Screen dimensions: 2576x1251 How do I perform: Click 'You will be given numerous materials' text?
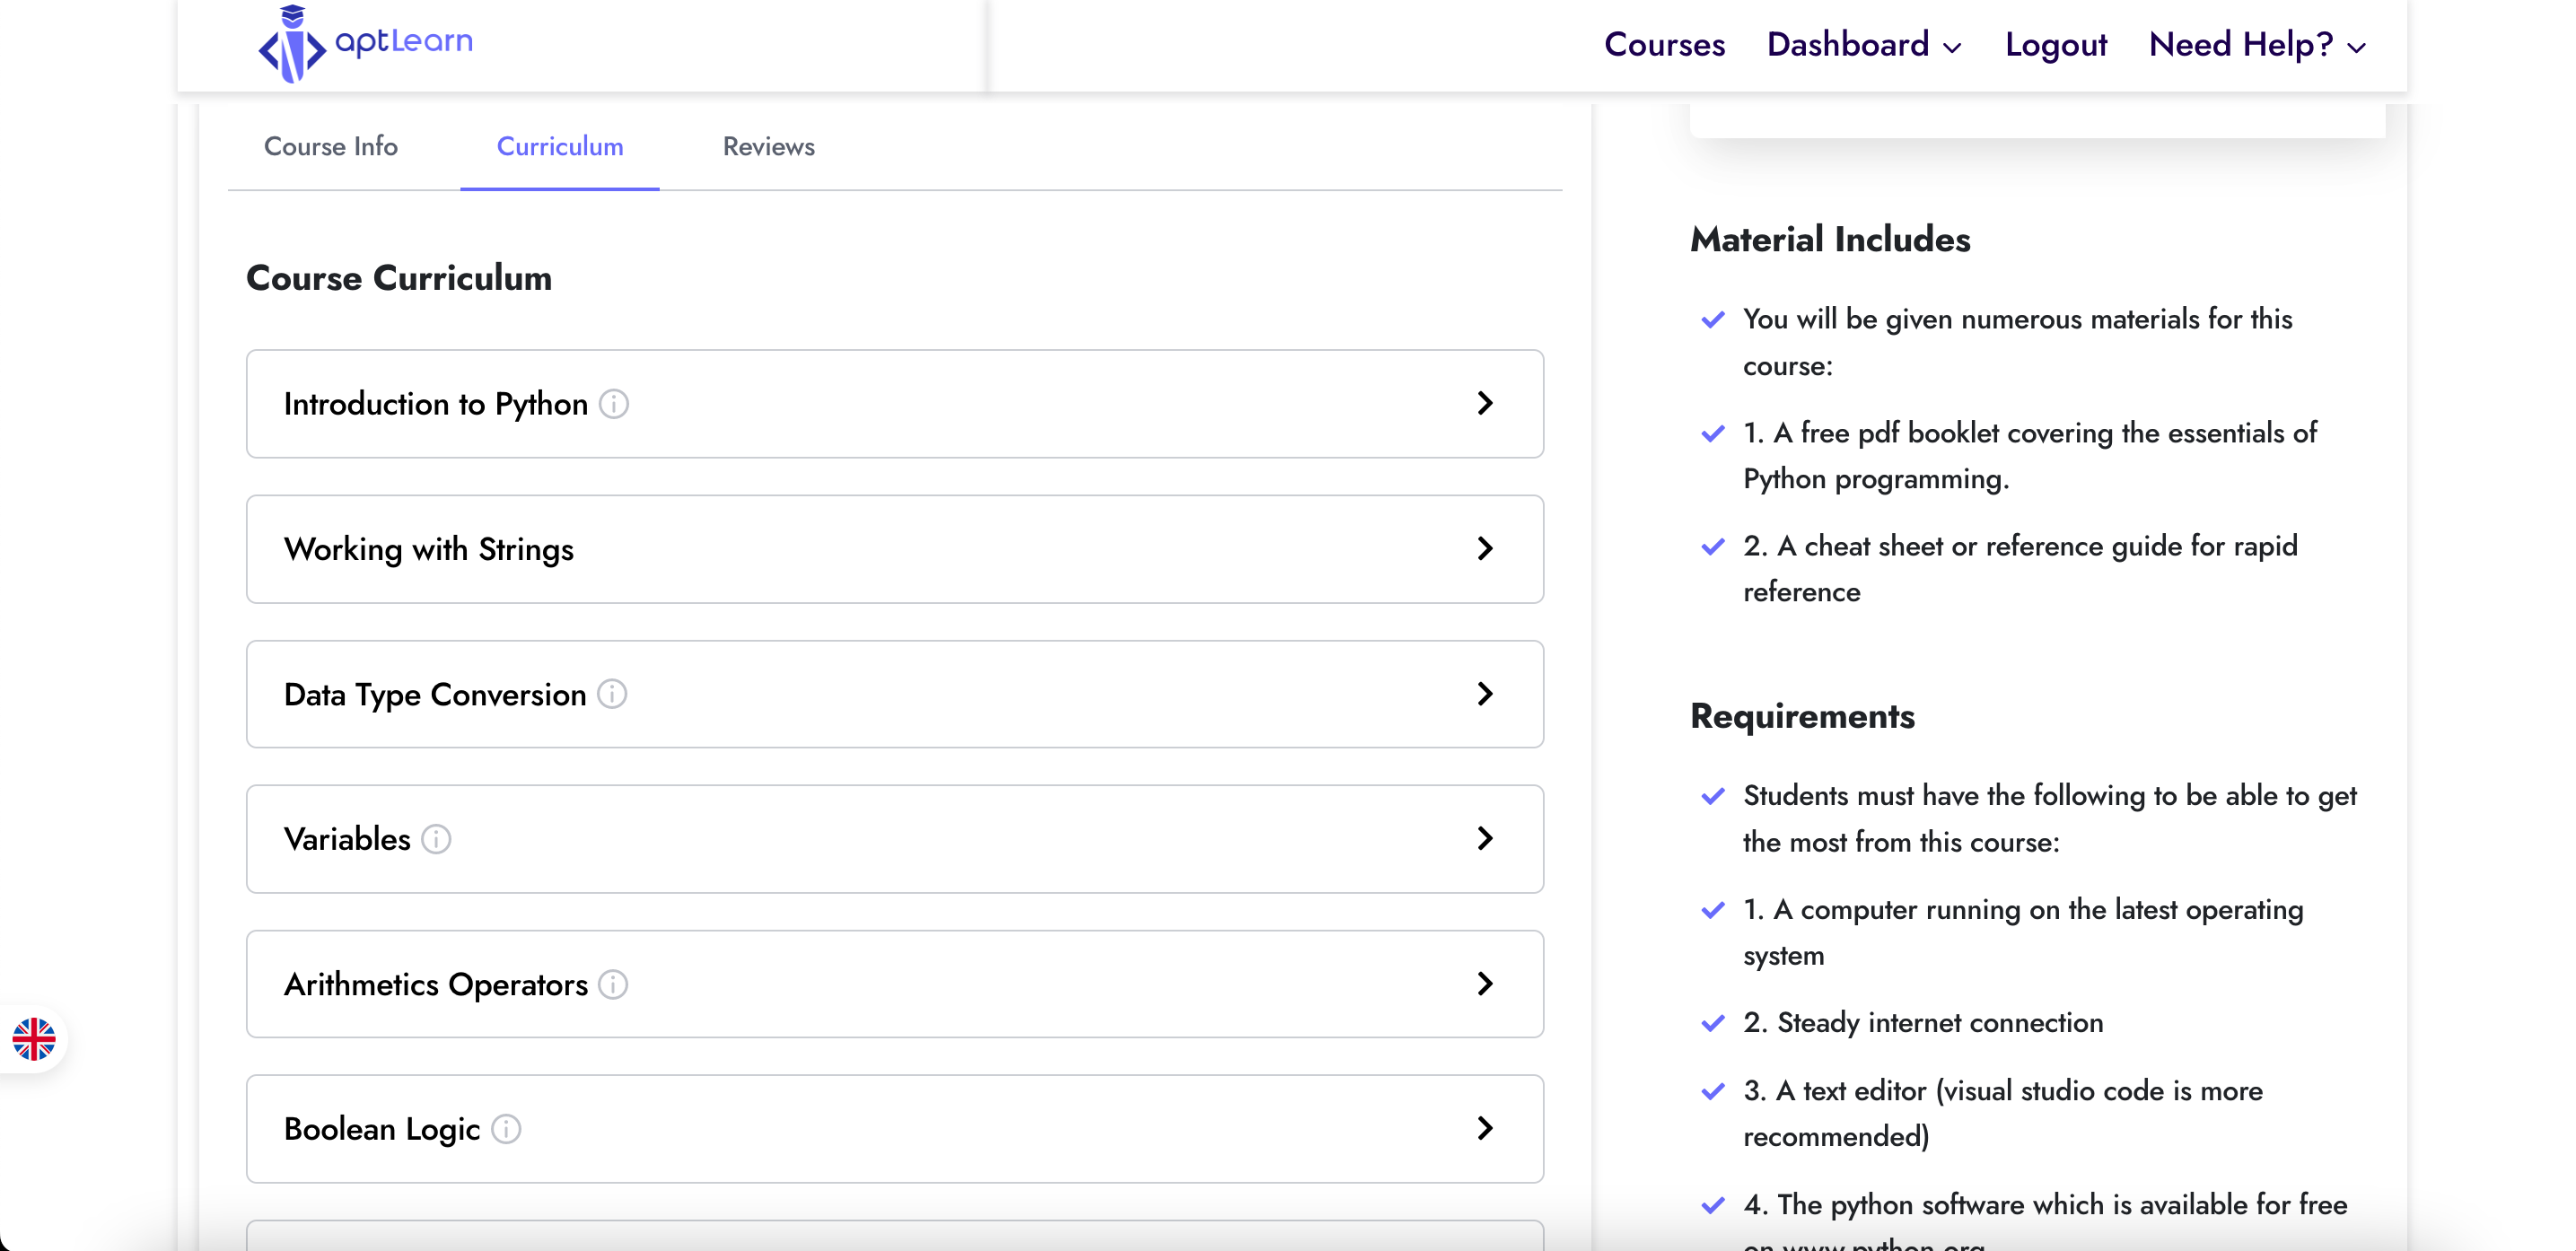point(2018,342)
